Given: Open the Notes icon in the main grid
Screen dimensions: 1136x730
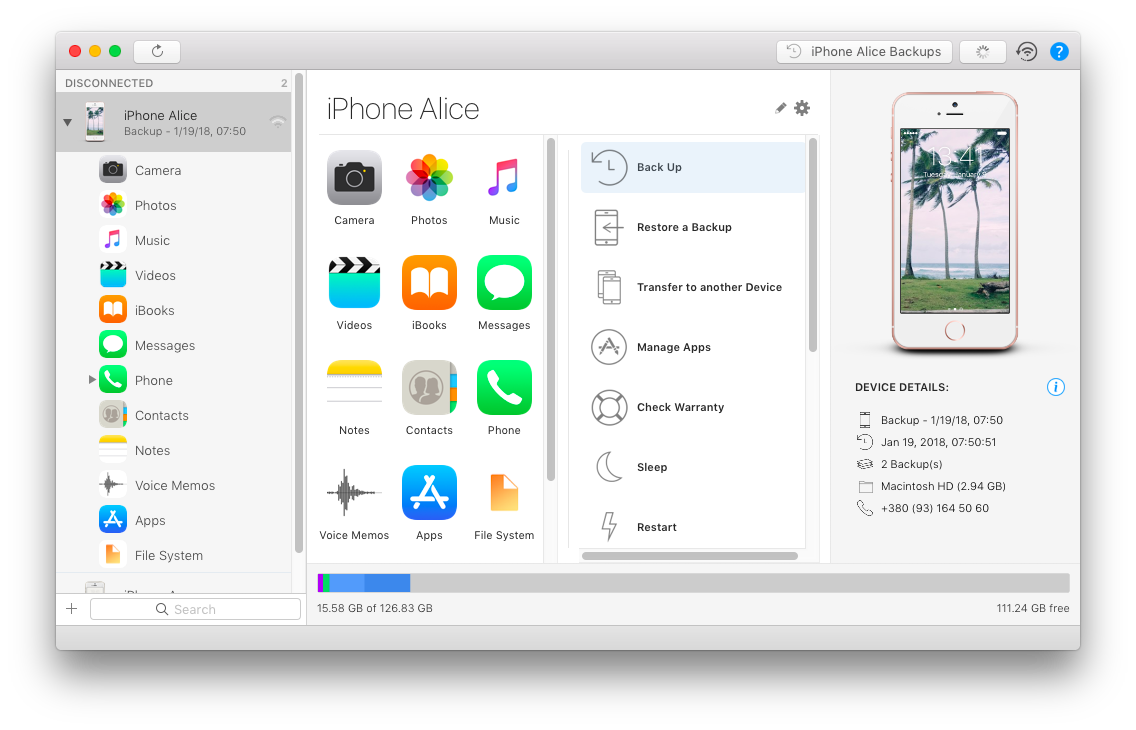Looking at the screenshot, I should [x=354, y=387].
